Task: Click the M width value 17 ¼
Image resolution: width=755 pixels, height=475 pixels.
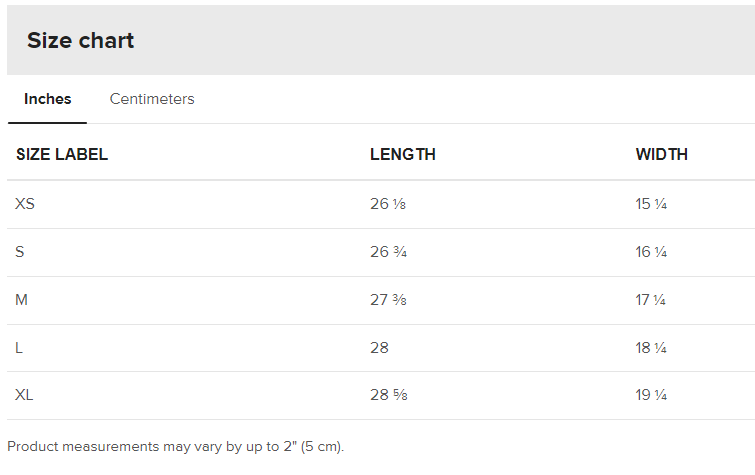Action: [651, 300]
